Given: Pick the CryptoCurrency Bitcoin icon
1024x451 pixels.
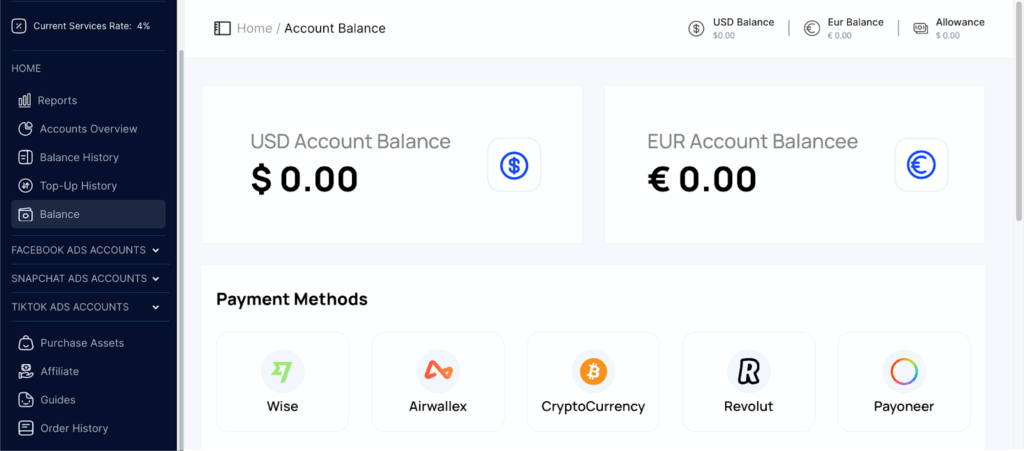Looking at the screenshot, I should (x=593, y=371).
